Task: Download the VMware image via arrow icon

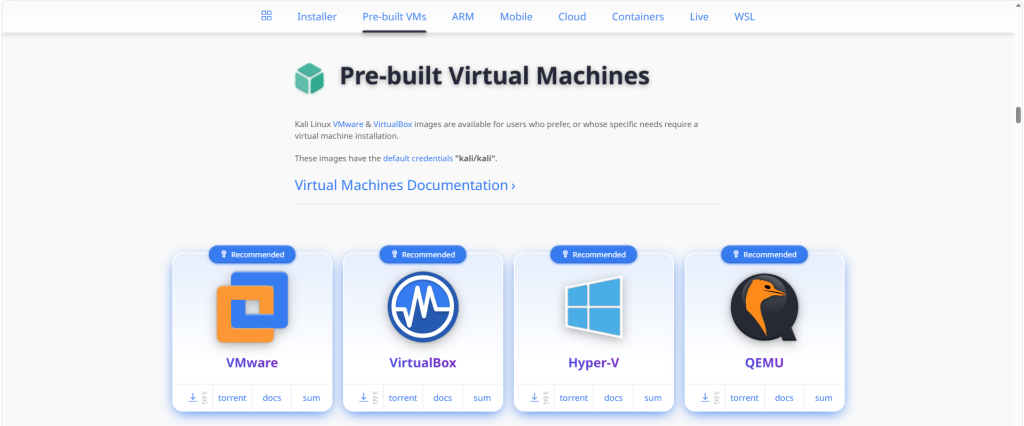Action: pos(193,397)
